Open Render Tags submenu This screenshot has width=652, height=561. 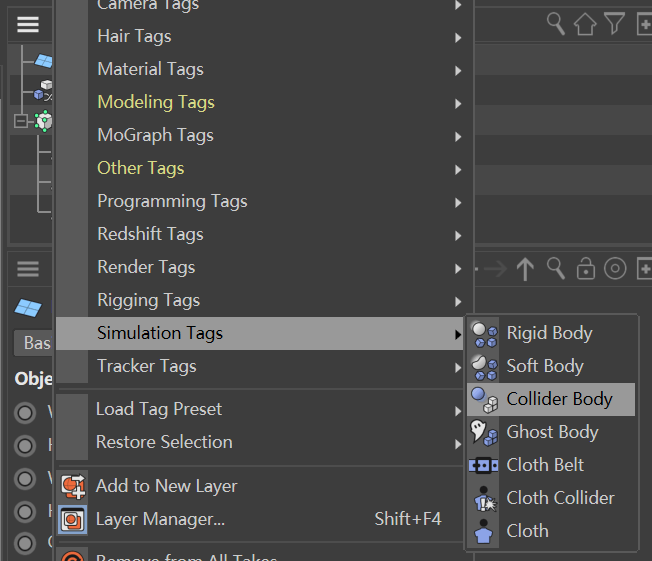click(259, 267)
